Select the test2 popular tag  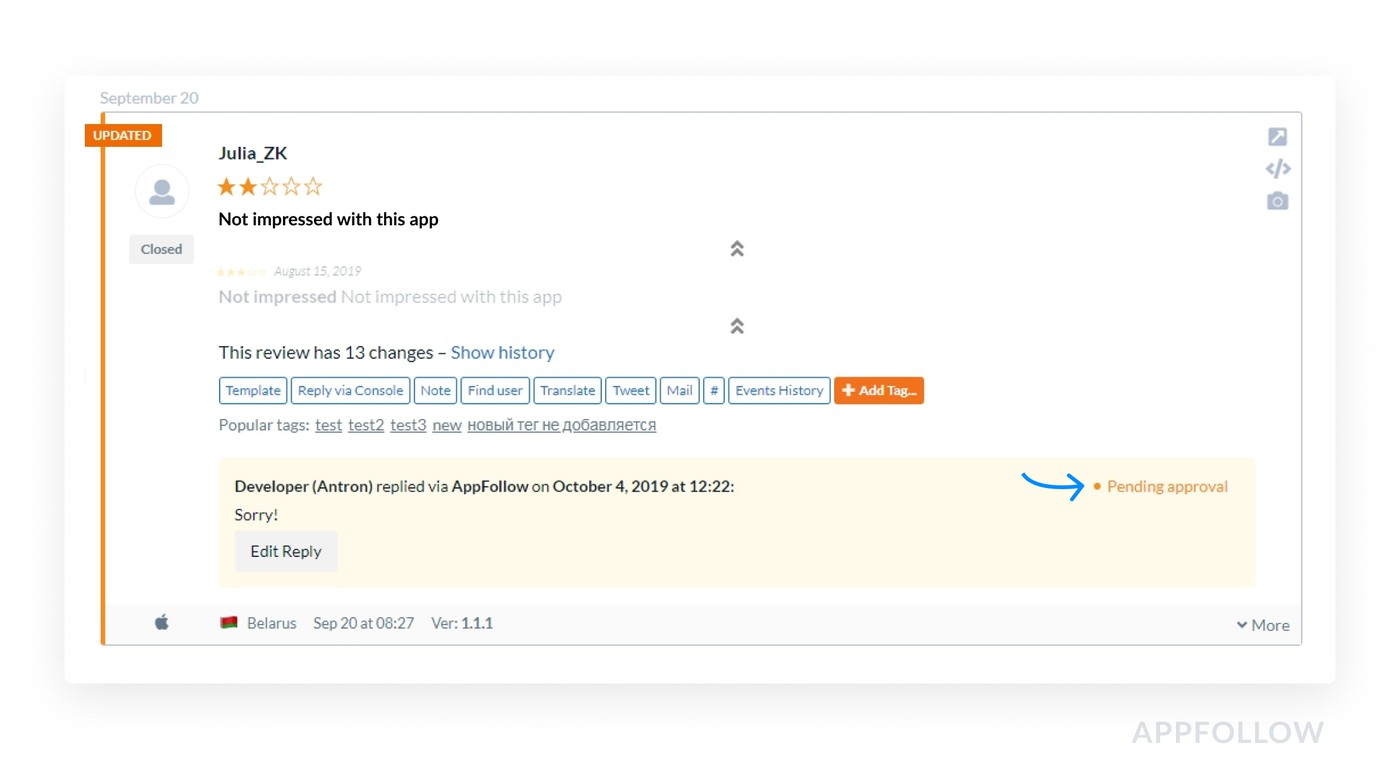tap(366, 425)
